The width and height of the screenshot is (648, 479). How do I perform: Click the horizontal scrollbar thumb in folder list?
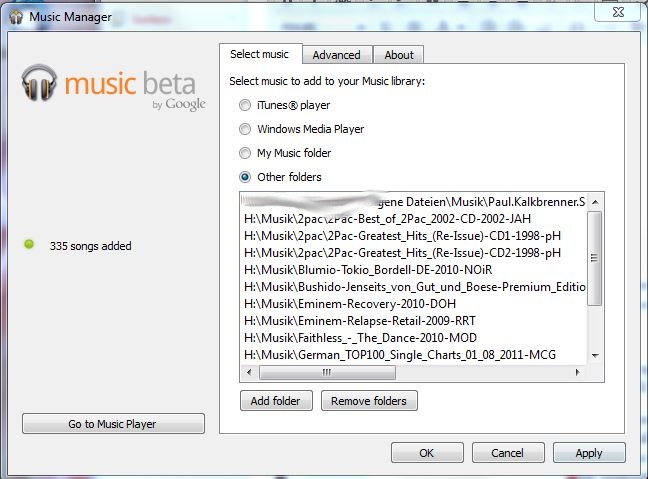click(327, 372)
